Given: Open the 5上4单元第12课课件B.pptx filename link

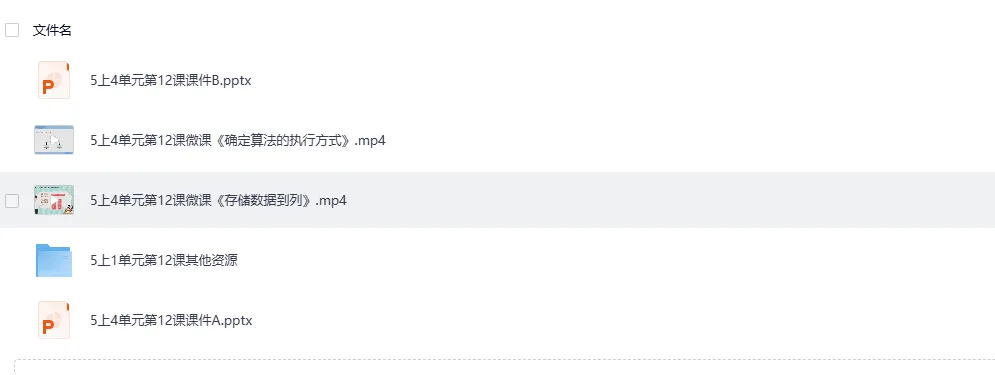Looking at the screenshot, I should pos(171,81).
